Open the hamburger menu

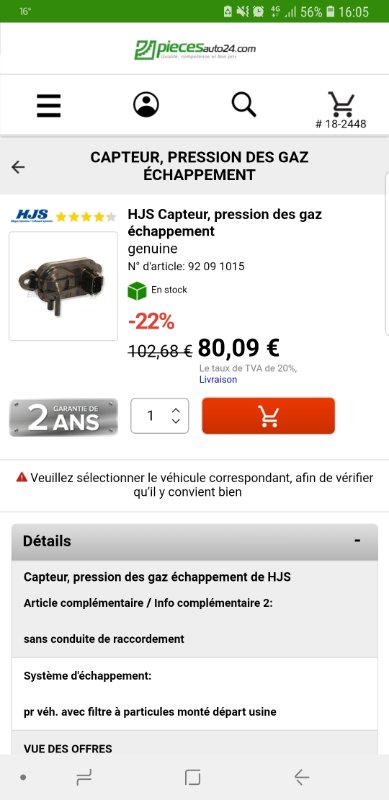49,106
